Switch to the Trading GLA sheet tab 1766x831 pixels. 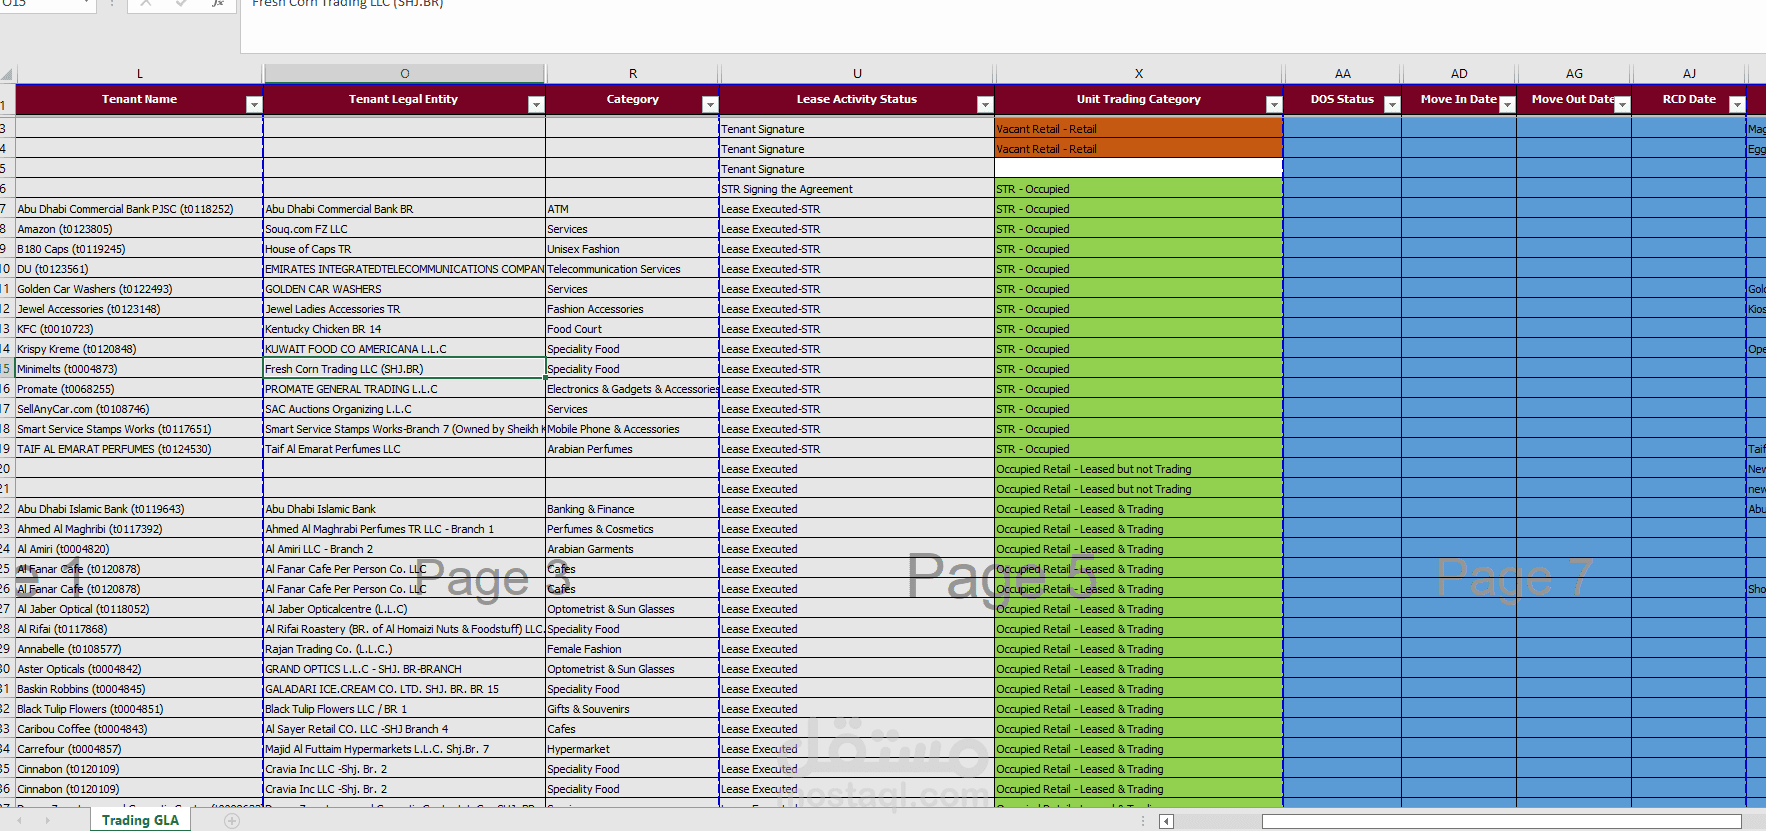click(x=140, y=820)
